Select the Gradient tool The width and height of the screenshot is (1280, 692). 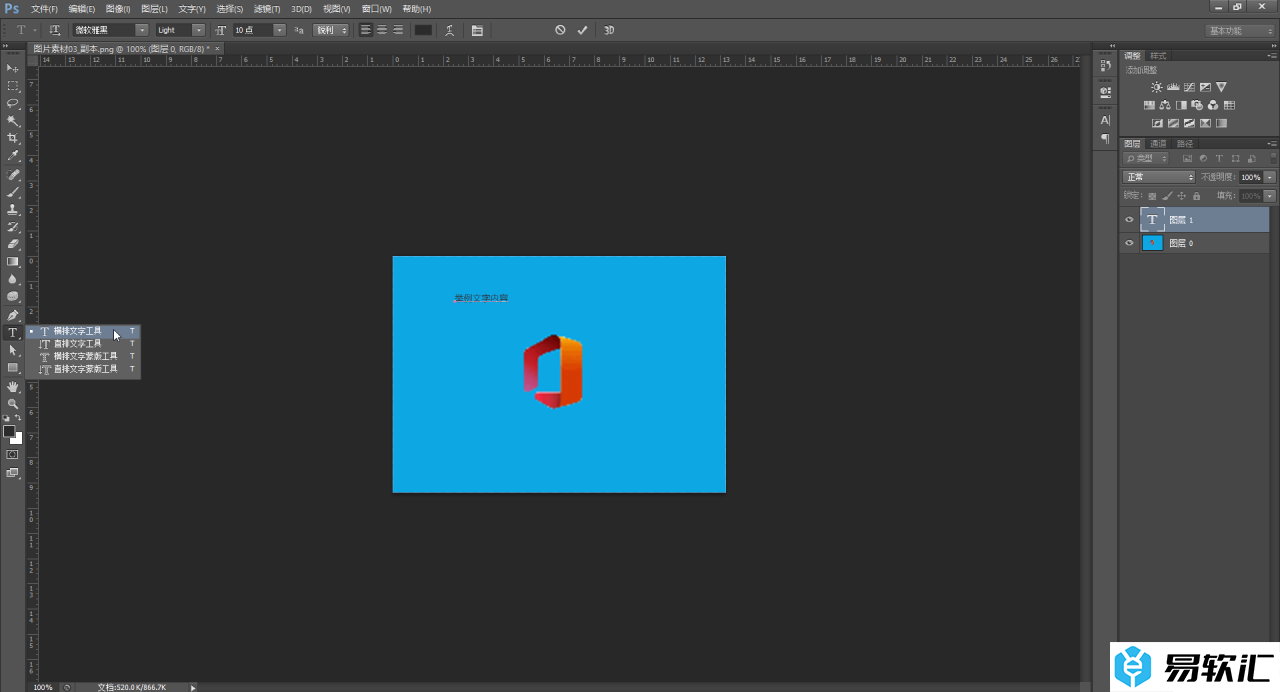coord(13,262)
